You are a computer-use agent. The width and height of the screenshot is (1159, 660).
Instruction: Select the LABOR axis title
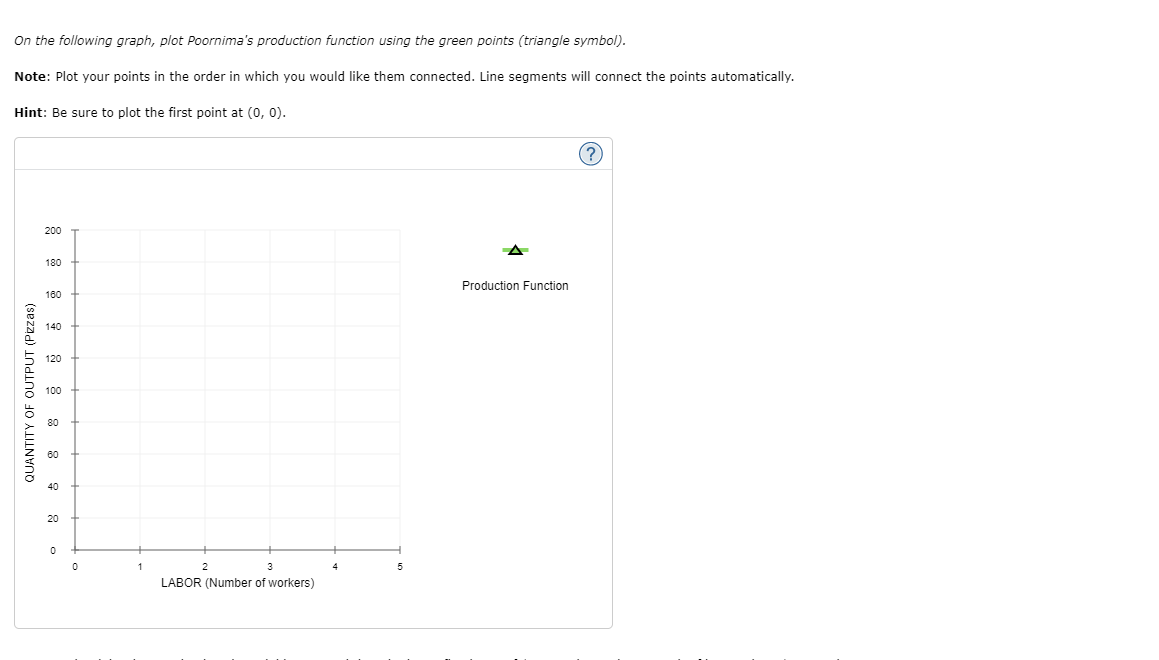(x=240, y=583)
